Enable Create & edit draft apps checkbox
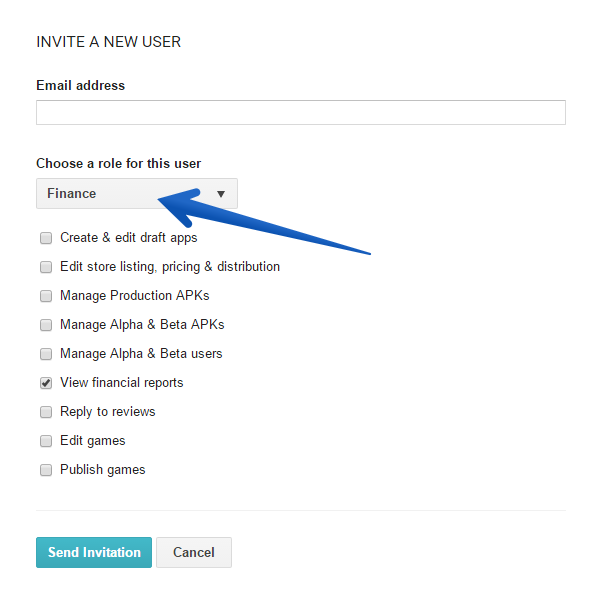Viewport: 600px width, 590px height. (46, 238)
